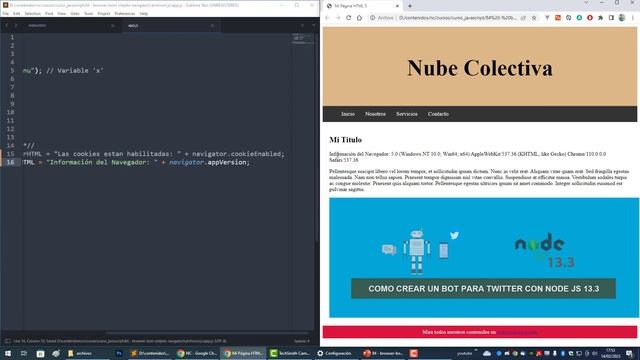Click the footer link in the red bar
640x360 pixels.
[517, 332]
